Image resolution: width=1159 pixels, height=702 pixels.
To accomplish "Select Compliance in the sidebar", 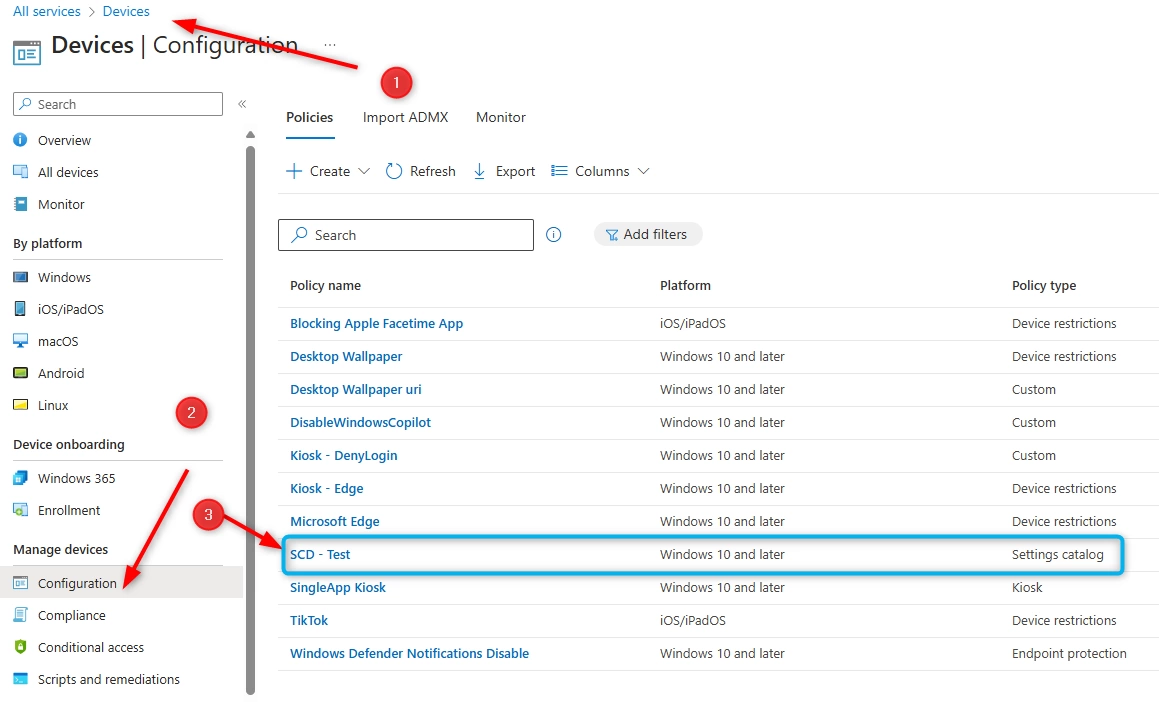I will [72, 615].
